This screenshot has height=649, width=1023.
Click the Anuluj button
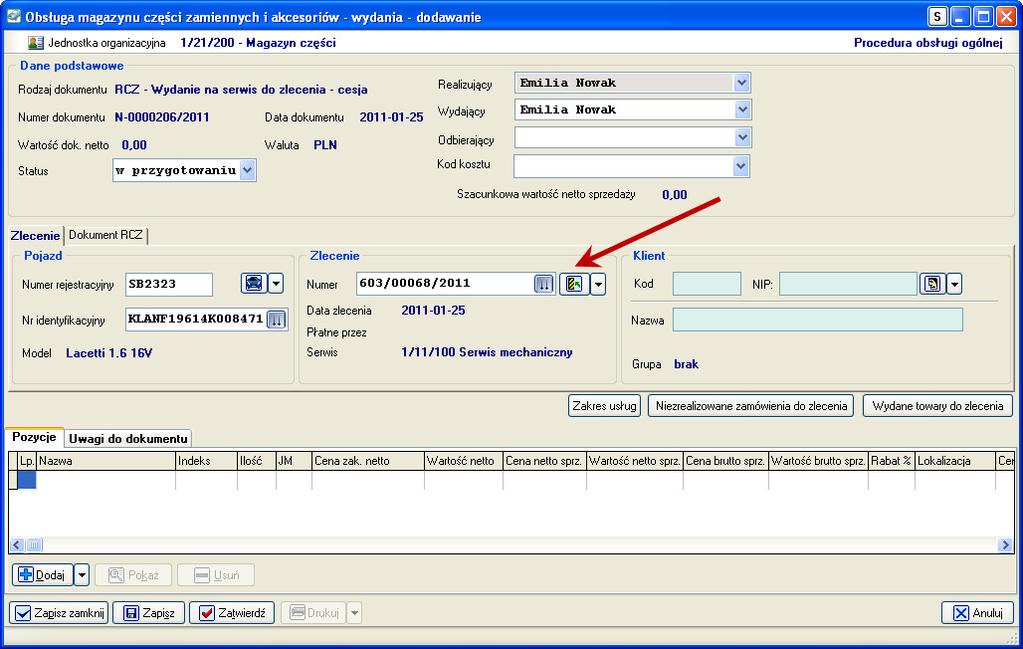click(977, 612)
